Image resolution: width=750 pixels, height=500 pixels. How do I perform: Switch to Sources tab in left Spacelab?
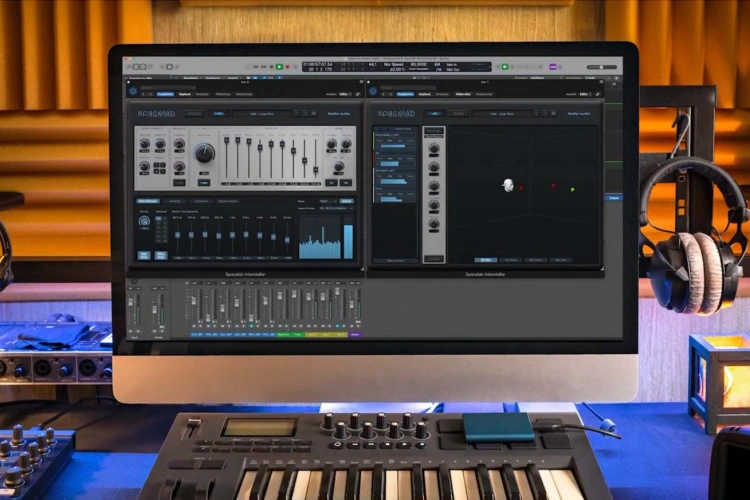point(194,113)
